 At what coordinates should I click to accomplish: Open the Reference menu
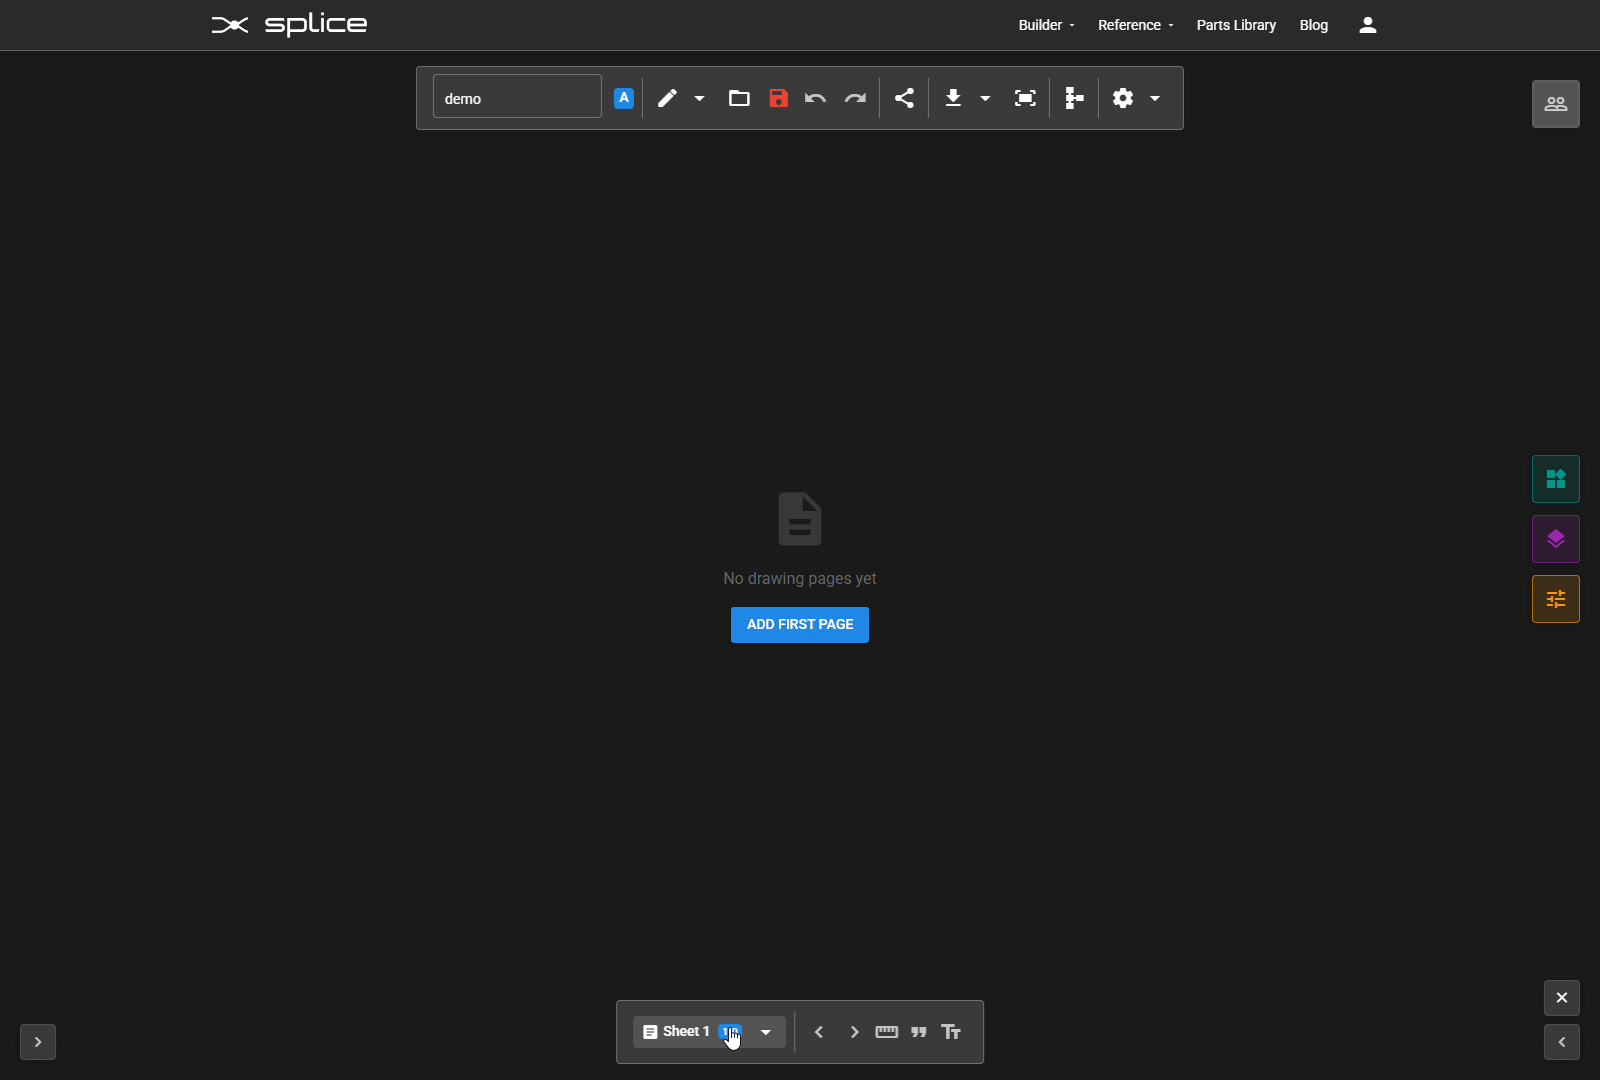pyautogui.click(x=1131, y=24)
